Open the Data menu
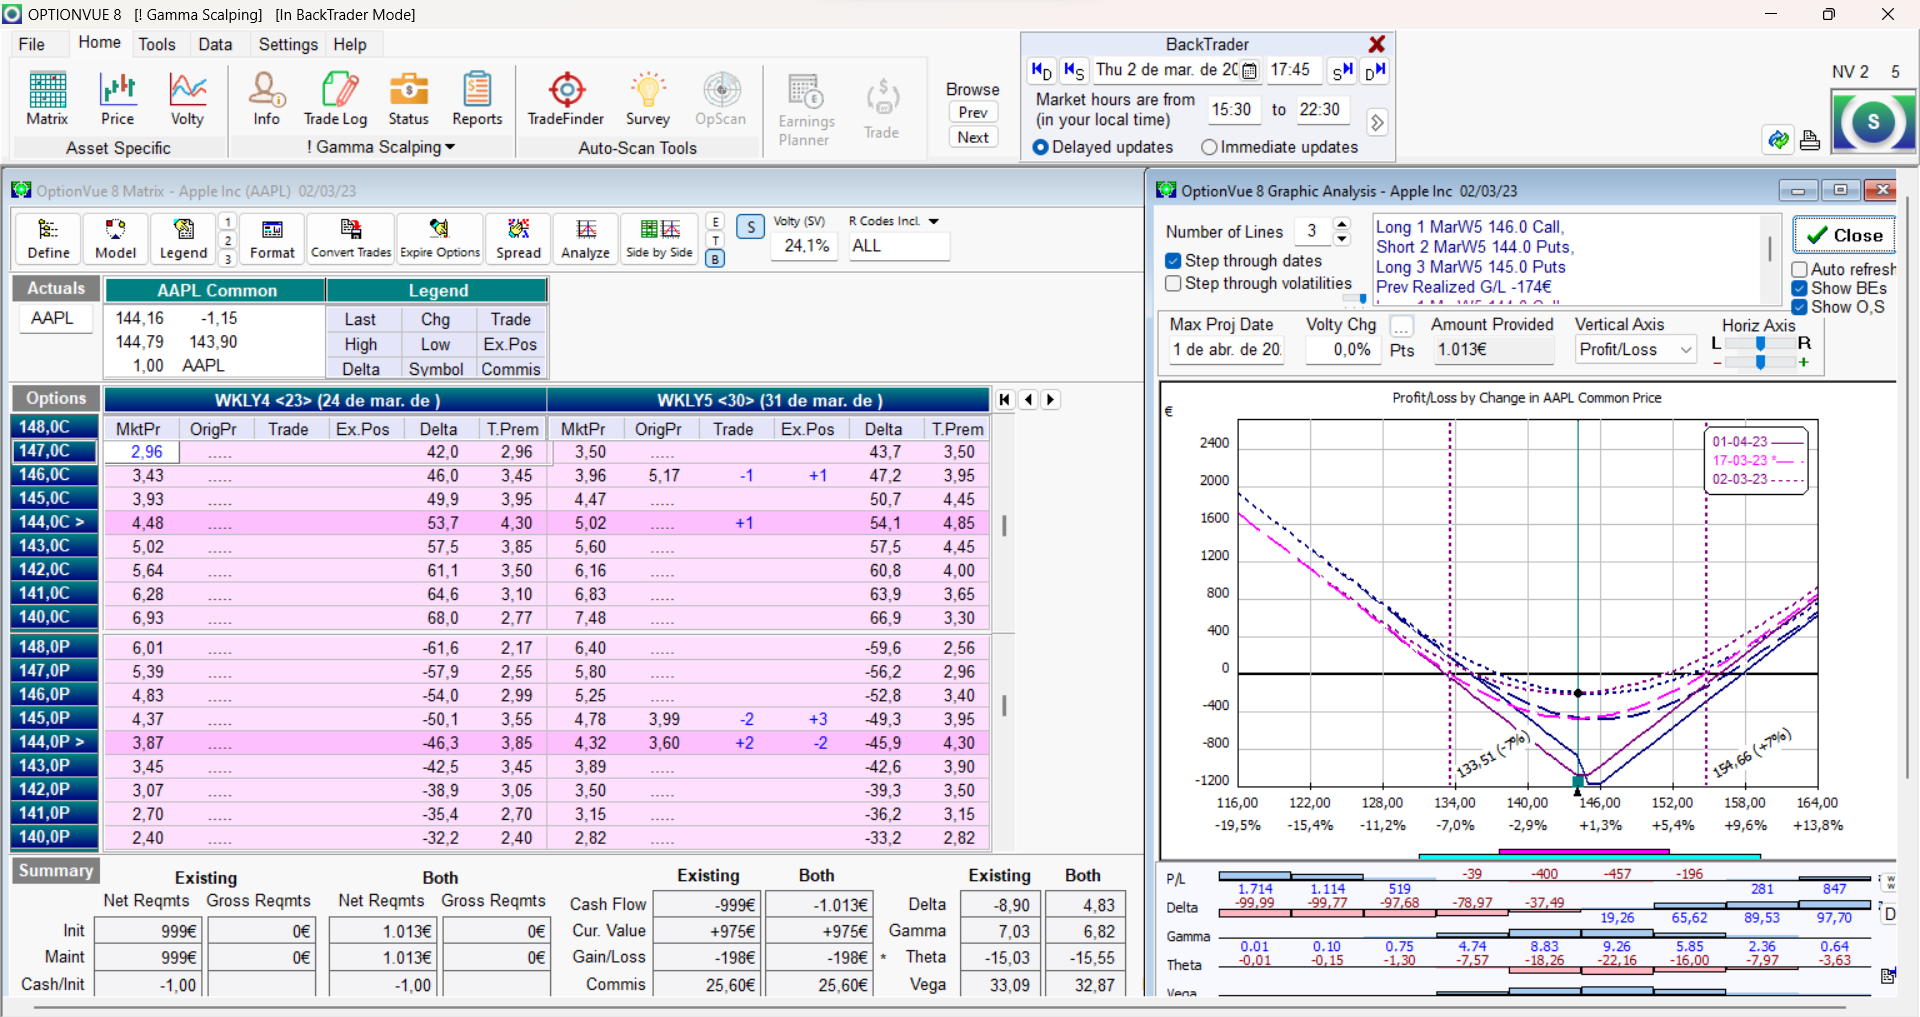Screen dimensions: 1920x1017 (215, 44)
